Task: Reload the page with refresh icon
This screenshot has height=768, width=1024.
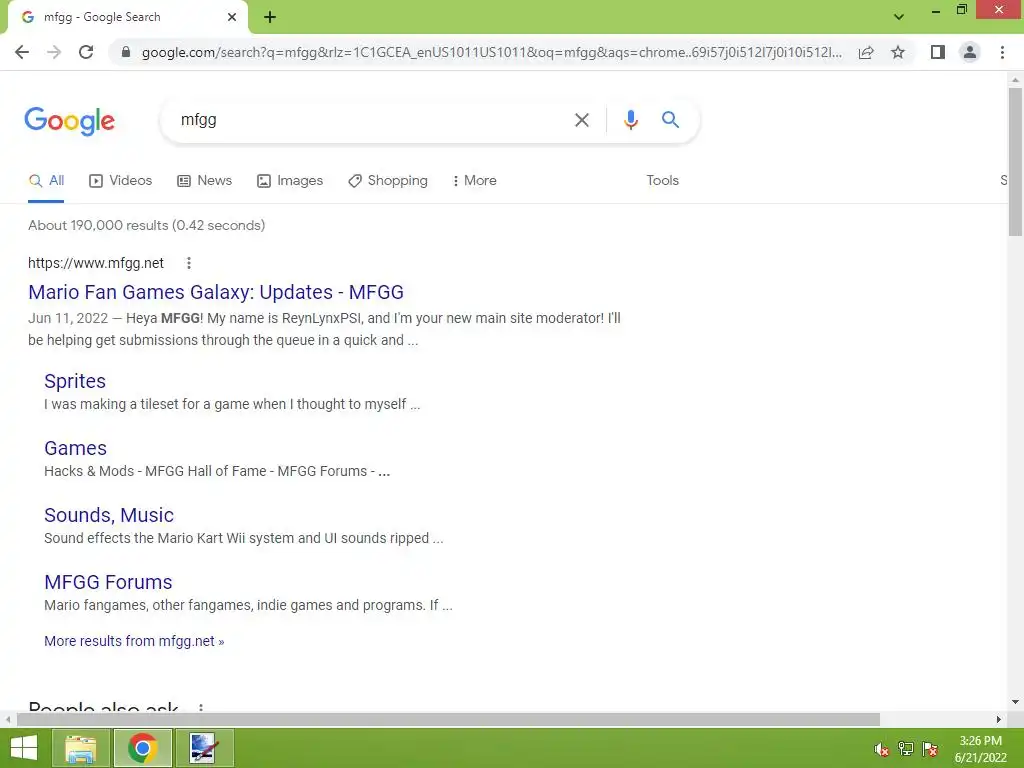Action: (x=86, y=52)
